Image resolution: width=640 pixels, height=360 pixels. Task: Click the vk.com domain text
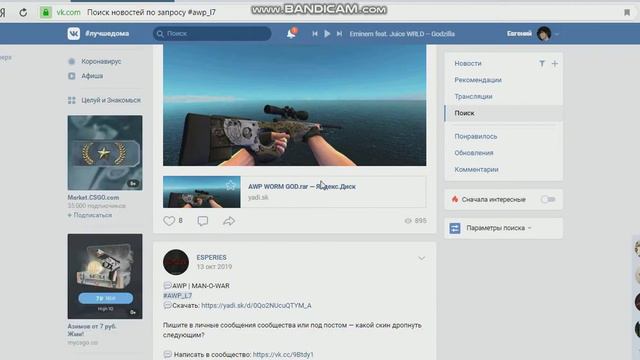coord(68,12)
